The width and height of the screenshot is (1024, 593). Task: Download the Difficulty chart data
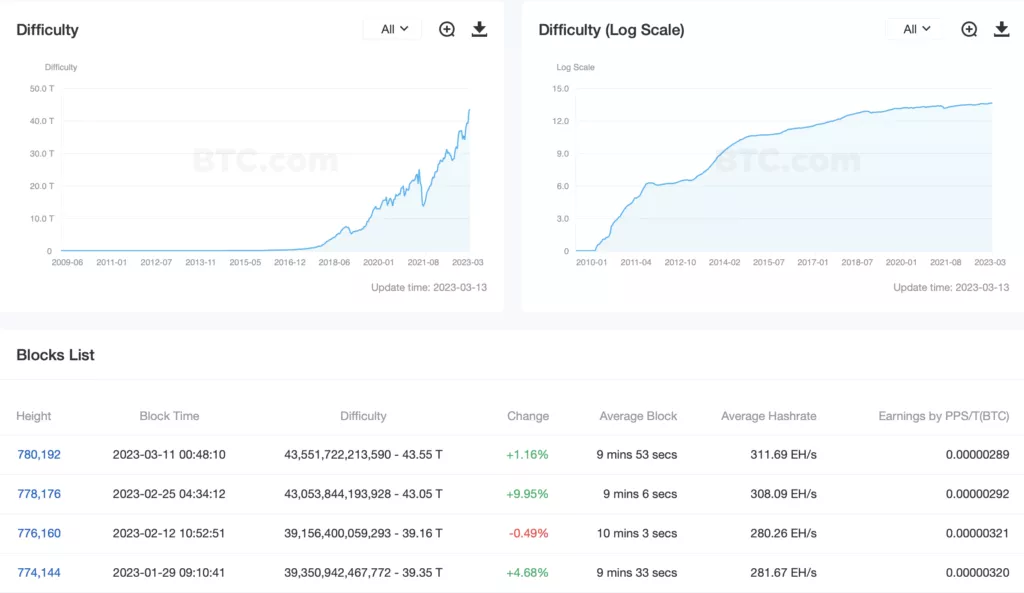(479, 29)
